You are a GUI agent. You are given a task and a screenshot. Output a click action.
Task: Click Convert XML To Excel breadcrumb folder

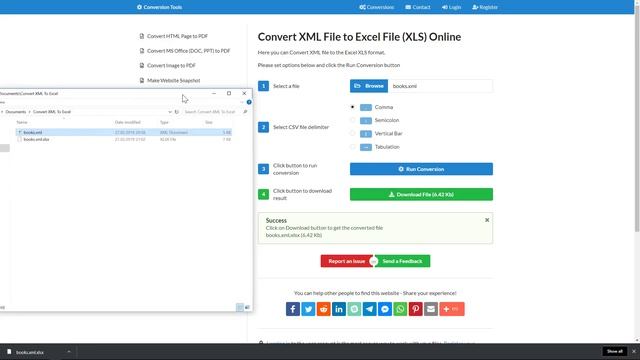(52, 111)
